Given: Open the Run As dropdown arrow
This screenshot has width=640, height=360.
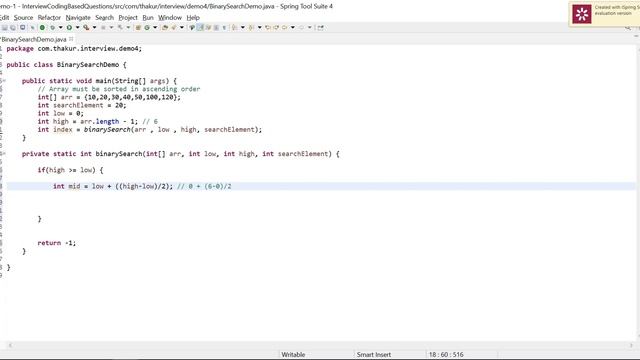Looking at the screenshot, I should pyautogui.click(x=77, y=27).
